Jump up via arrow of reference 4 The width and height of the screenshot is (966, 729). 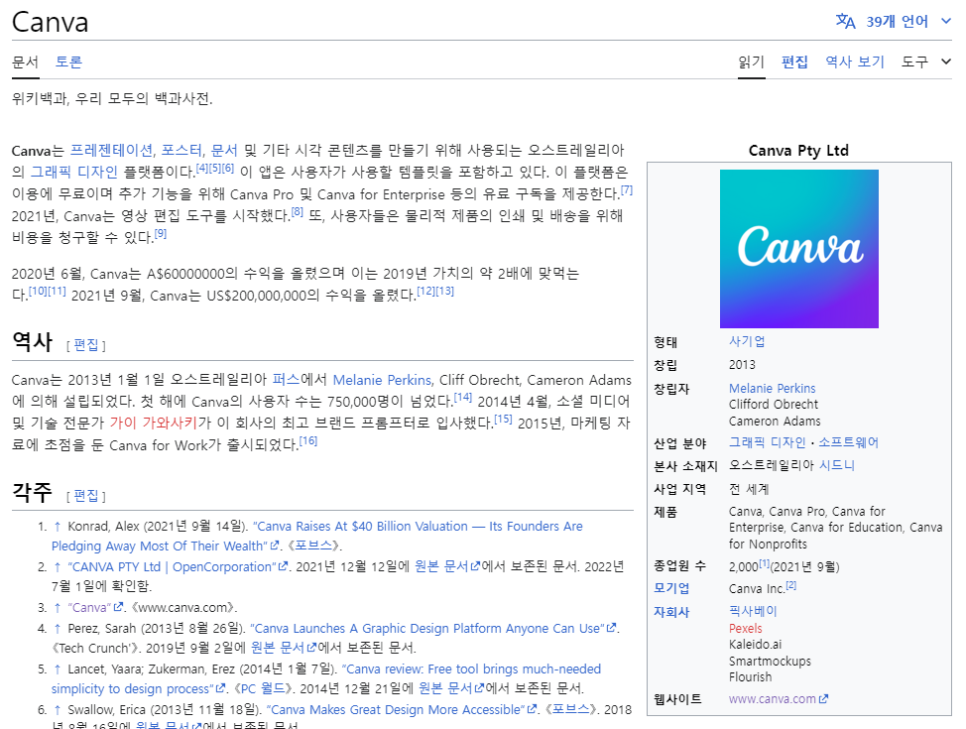(57, 629)
